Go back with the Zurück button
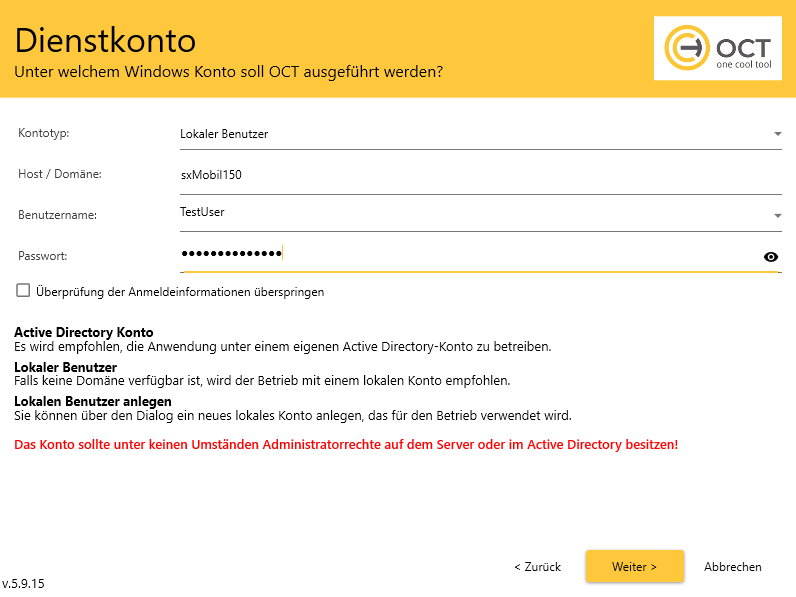Image resolution: width=796 pixels, height=597 pixels. (537, 566)
